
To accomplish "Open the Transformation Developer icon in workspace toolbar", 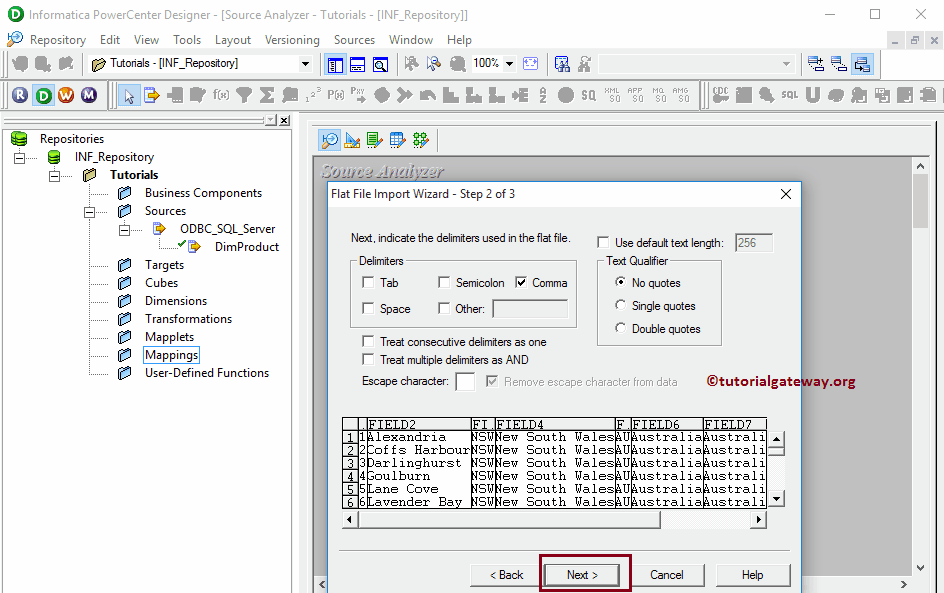I will click(374, 140).
